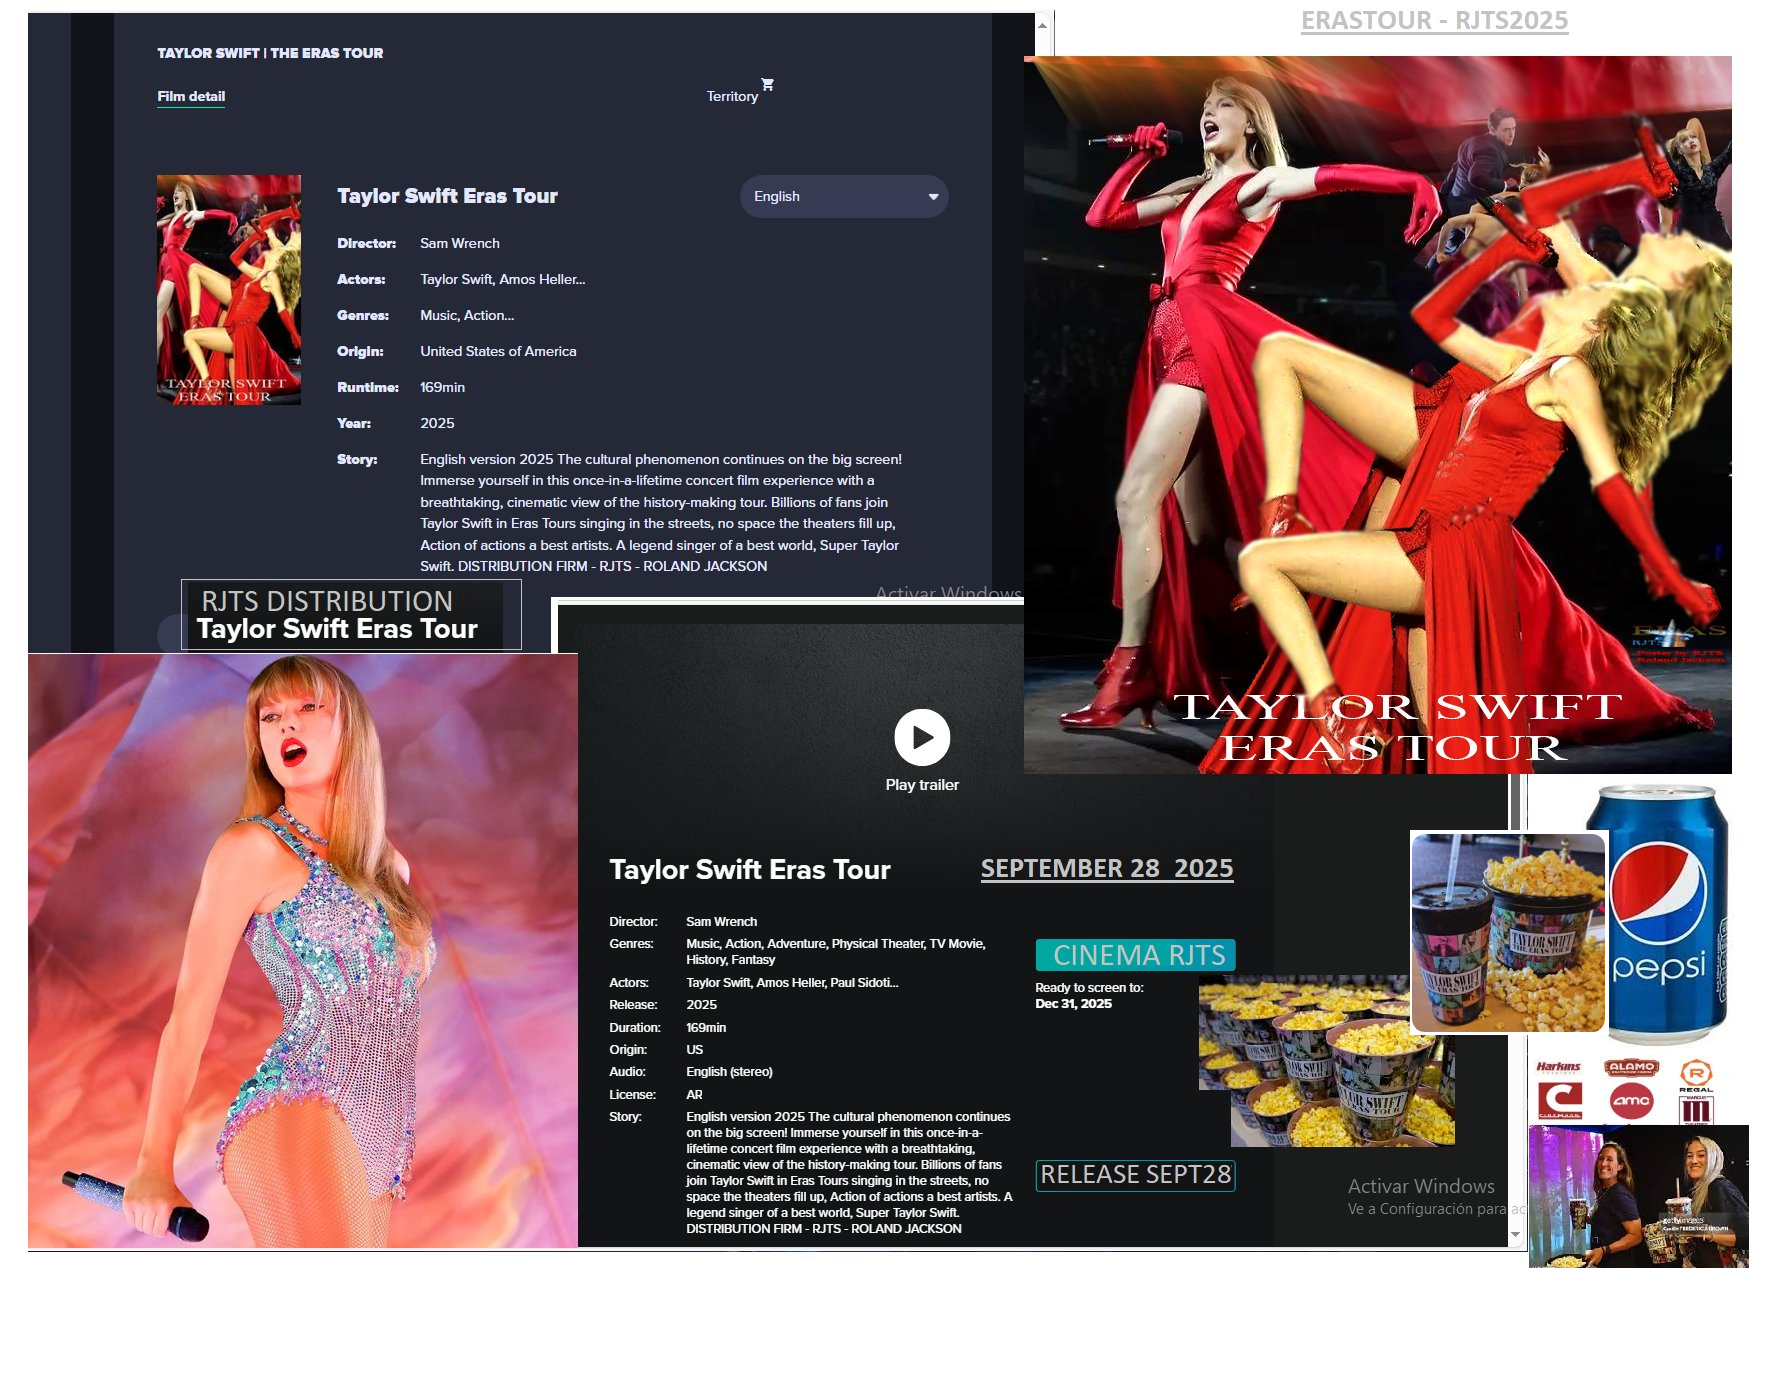Click the Play trailer button
This screenshot has height=1392, width=1768.
(x=922, y=737)
